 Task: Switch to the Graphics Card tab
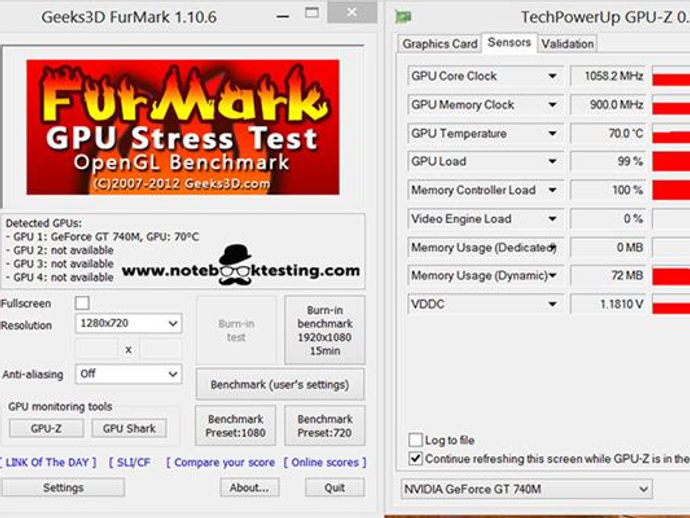tap(440, 44)
